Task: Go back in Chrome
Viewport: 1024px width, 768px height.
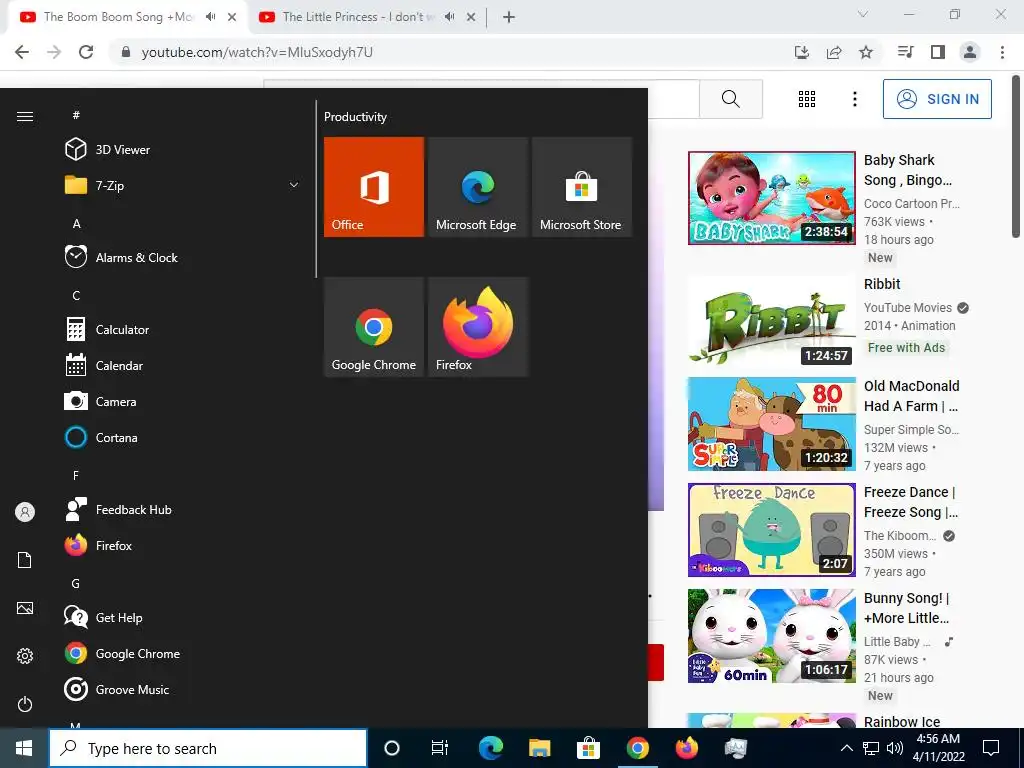Action: click(x=22, y=52)
